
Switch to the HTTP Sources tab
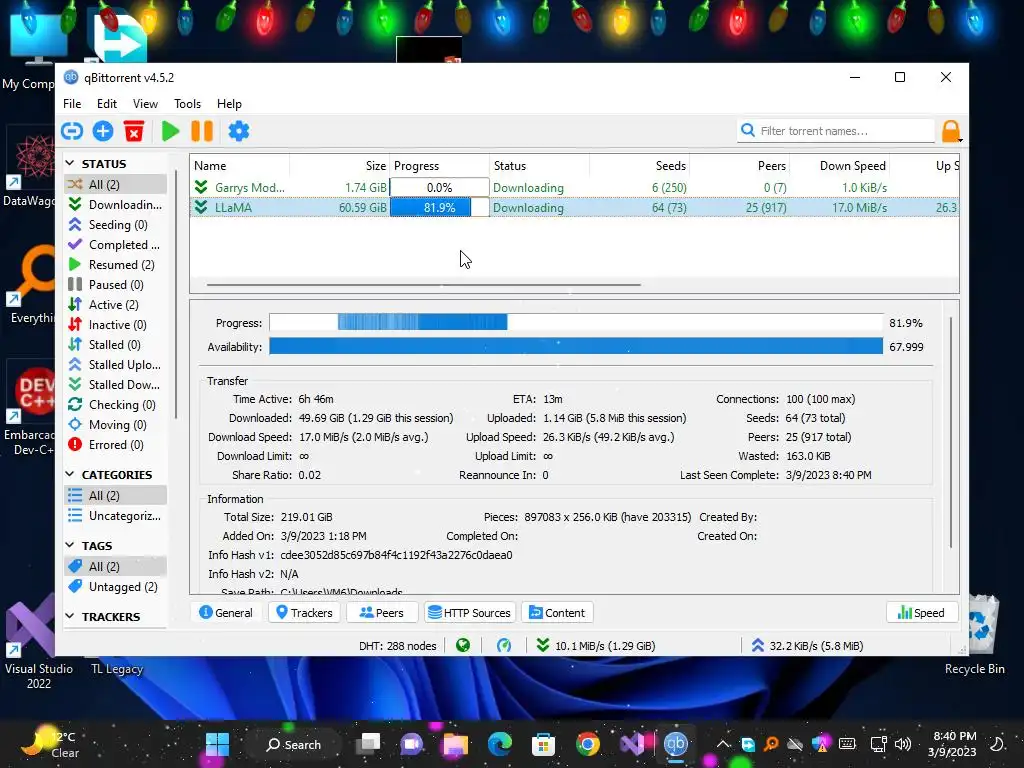coord(470,613)
